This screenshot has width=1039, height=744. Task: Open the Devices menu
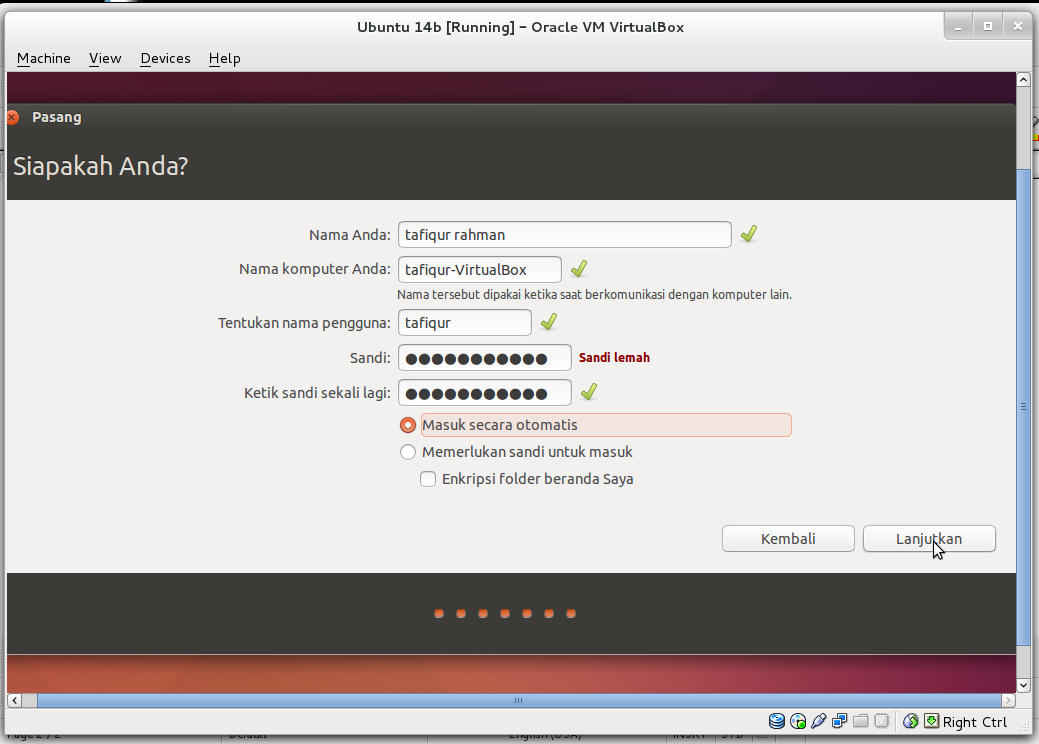pos(164,58)
